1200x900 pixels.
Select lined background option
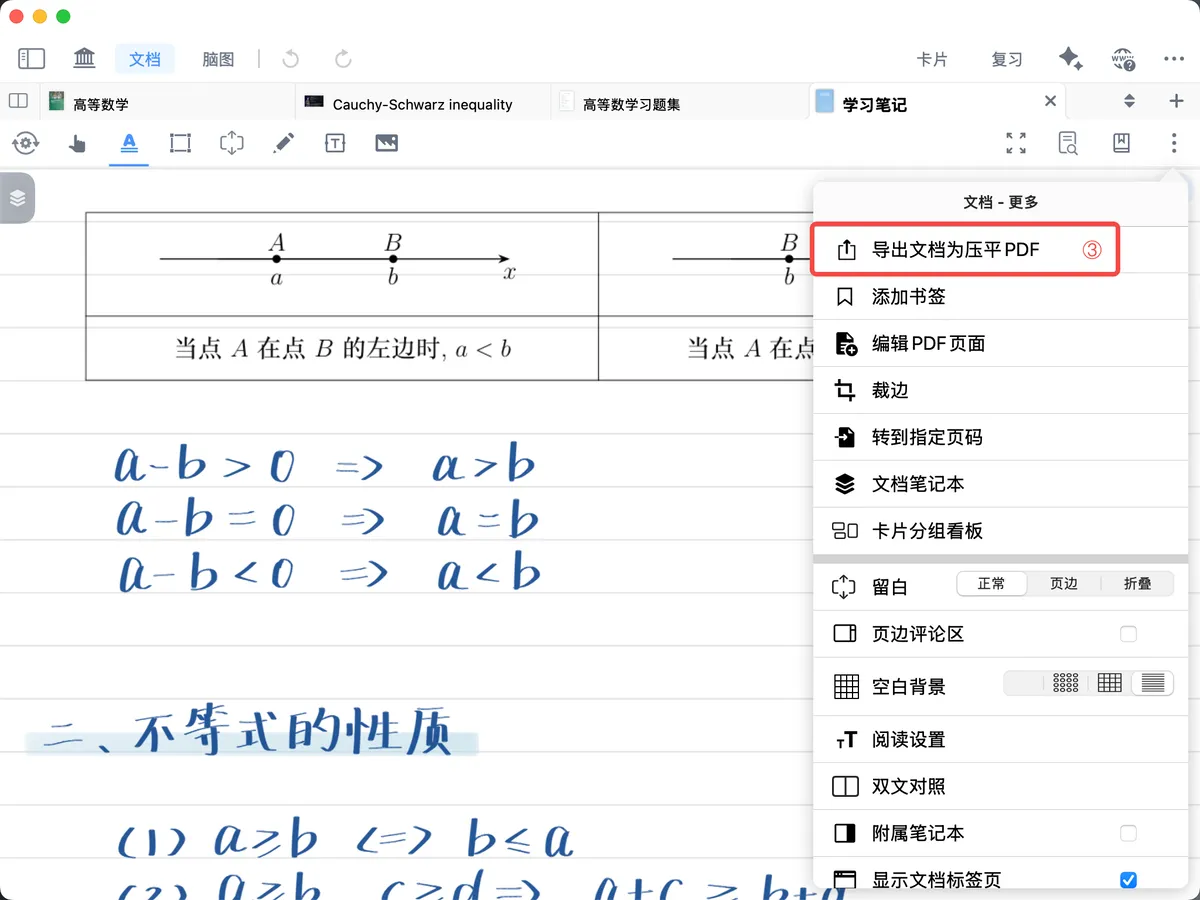tap(1153, 683)
